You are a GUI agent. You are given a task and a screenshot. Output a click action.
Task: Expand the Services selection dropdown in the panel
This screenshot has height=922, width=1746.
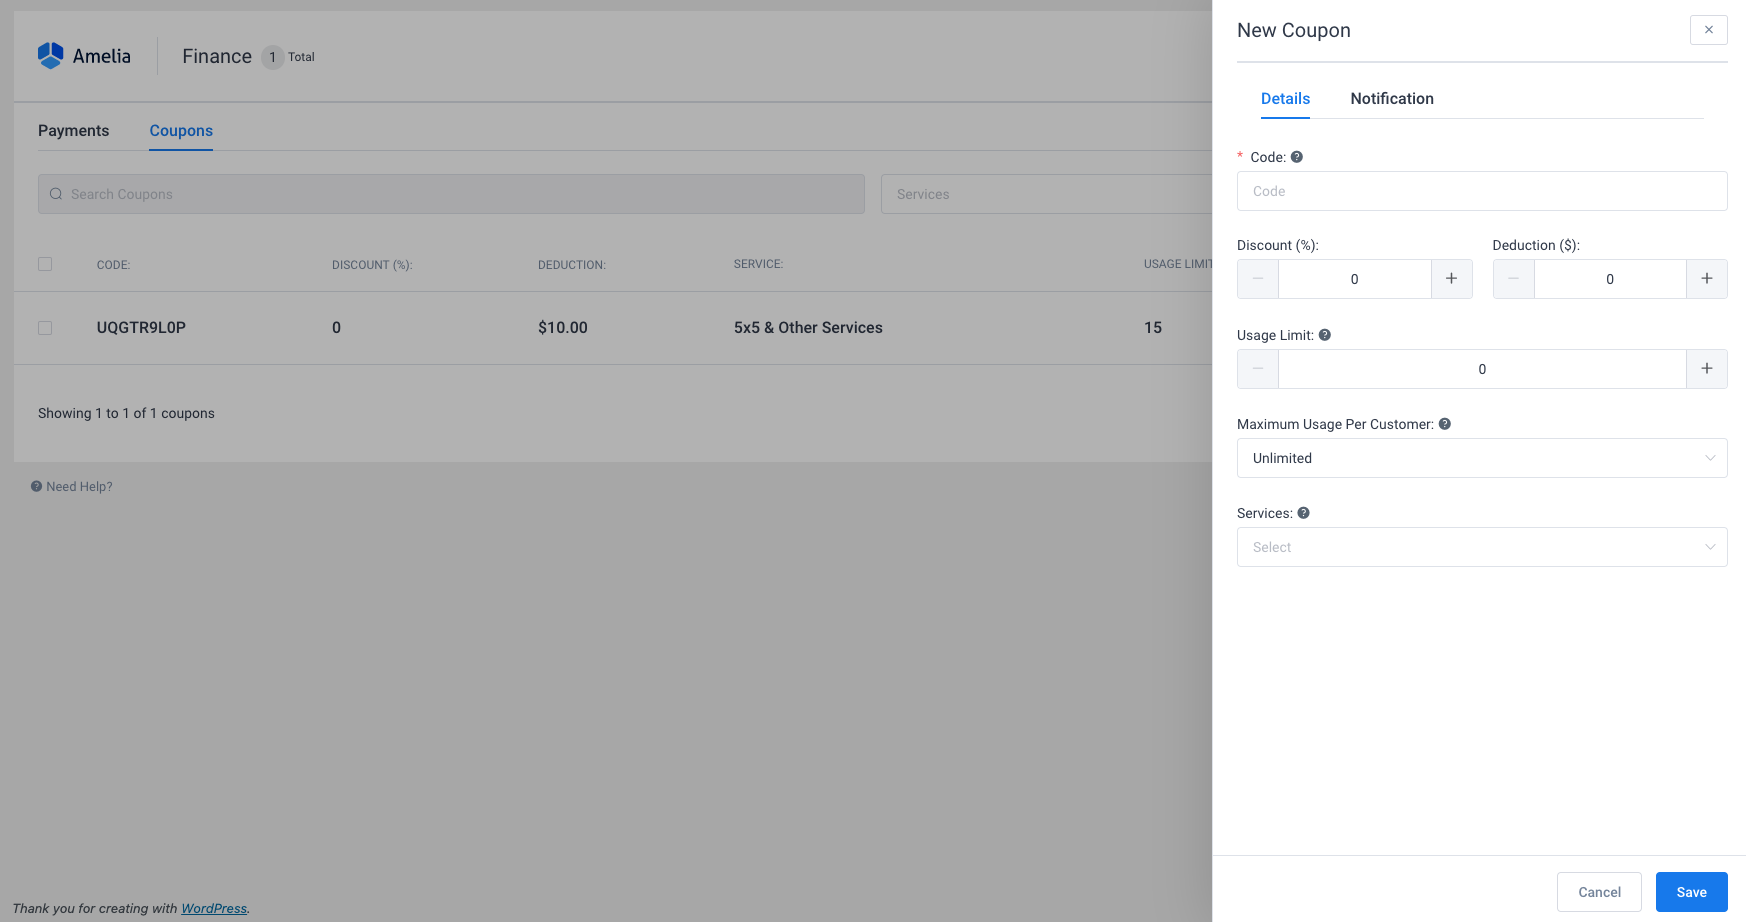pyautogui.click(x=1482, y=547)
